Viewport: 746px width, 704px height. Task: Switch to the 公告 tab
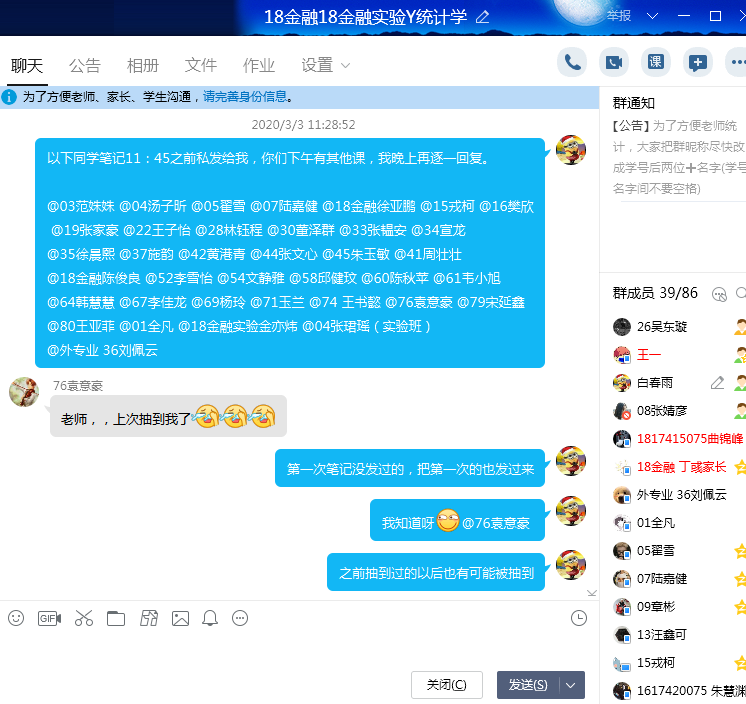coord(85,65)
